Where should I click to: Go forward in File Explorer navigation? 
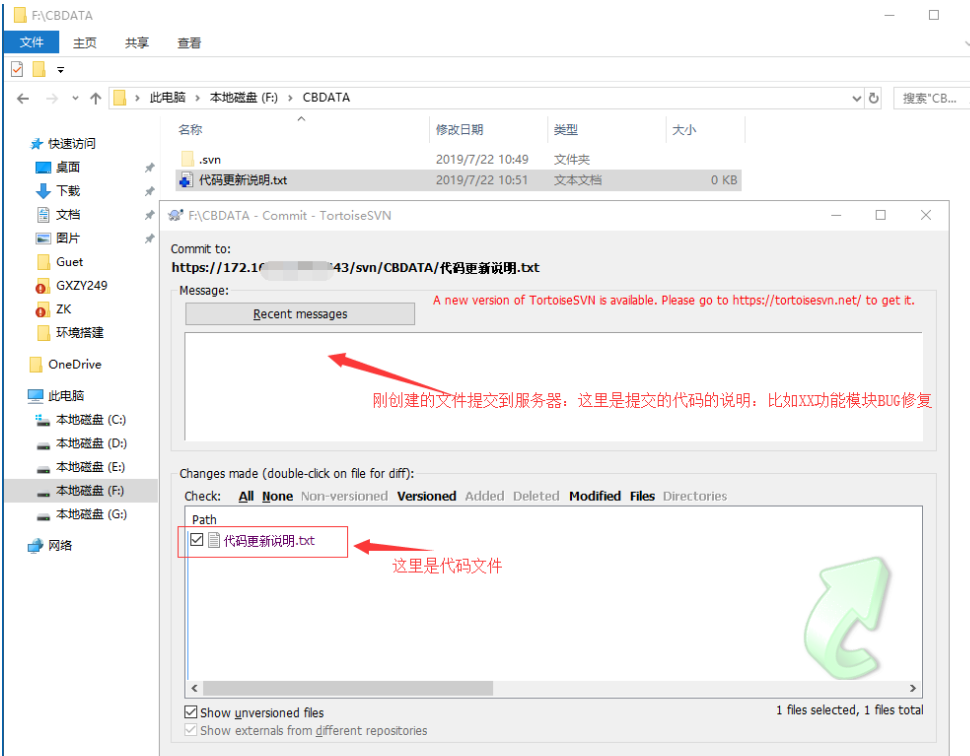52,98
